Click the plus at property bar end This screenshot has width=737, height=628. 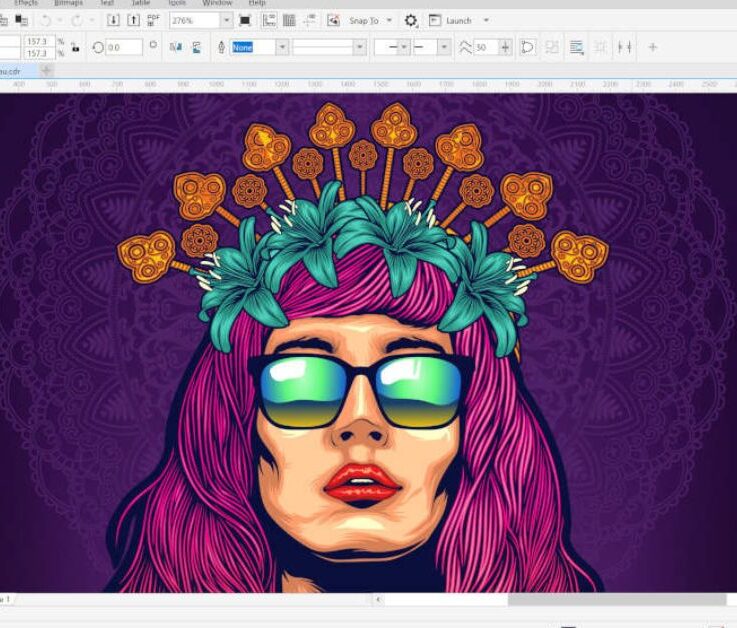[652, 47]
